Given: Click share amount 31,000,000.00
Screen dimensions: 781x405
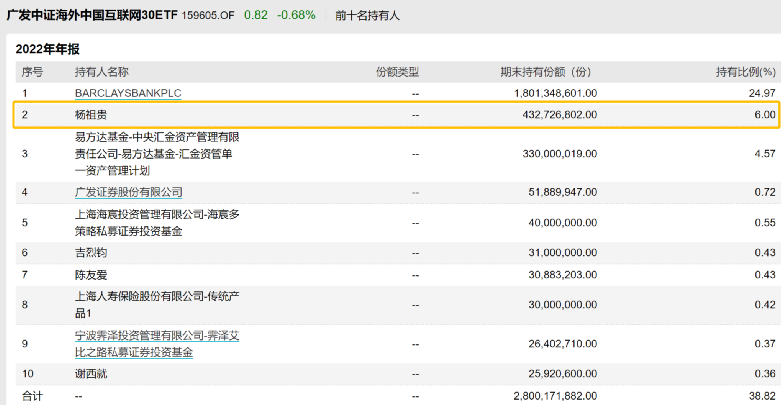Looking at the screenshot, I should click(x=562, y=253).
